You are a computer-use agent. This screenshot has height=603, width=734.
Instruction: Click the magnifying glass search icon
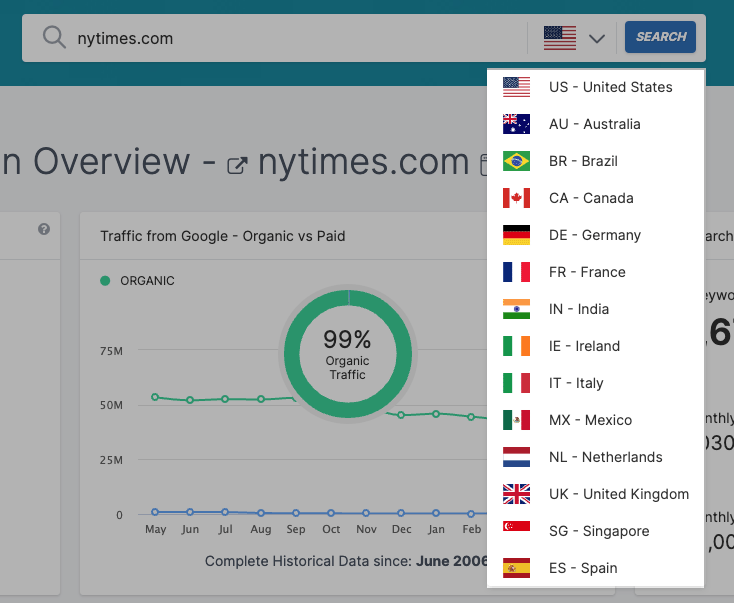pos(54,37)
